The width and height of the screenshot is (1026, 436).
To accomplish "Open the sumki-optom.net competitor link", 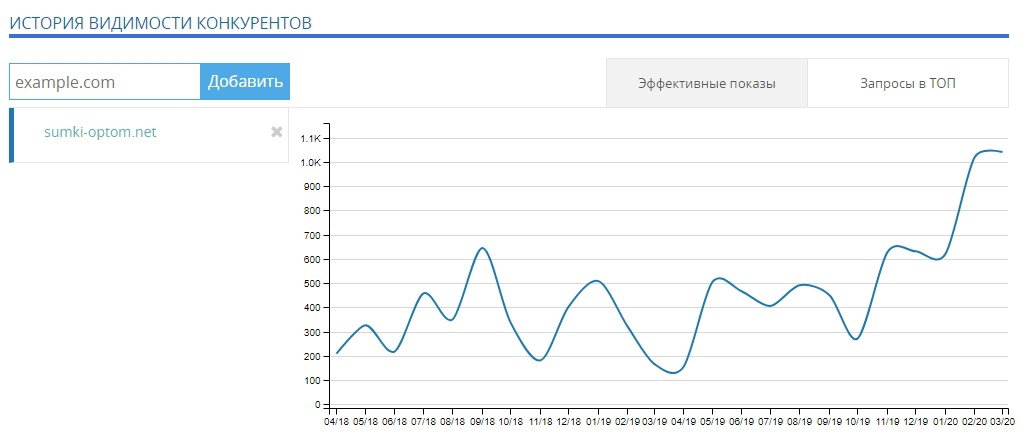I will coord(100,132).
